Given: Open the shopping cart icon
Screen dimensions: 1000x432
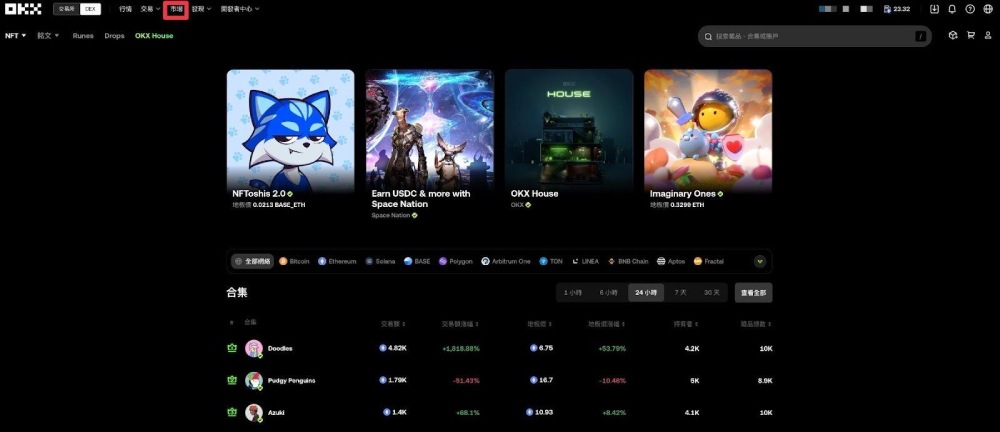Looking at the screenshot, I should tap(971, 36).
